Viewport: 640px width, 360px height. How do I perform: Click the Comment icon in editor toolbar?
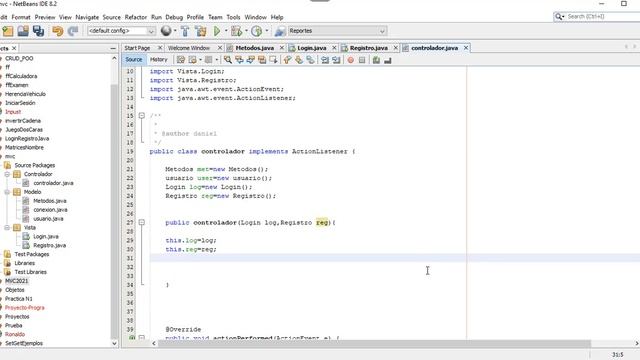pos(376,60)
